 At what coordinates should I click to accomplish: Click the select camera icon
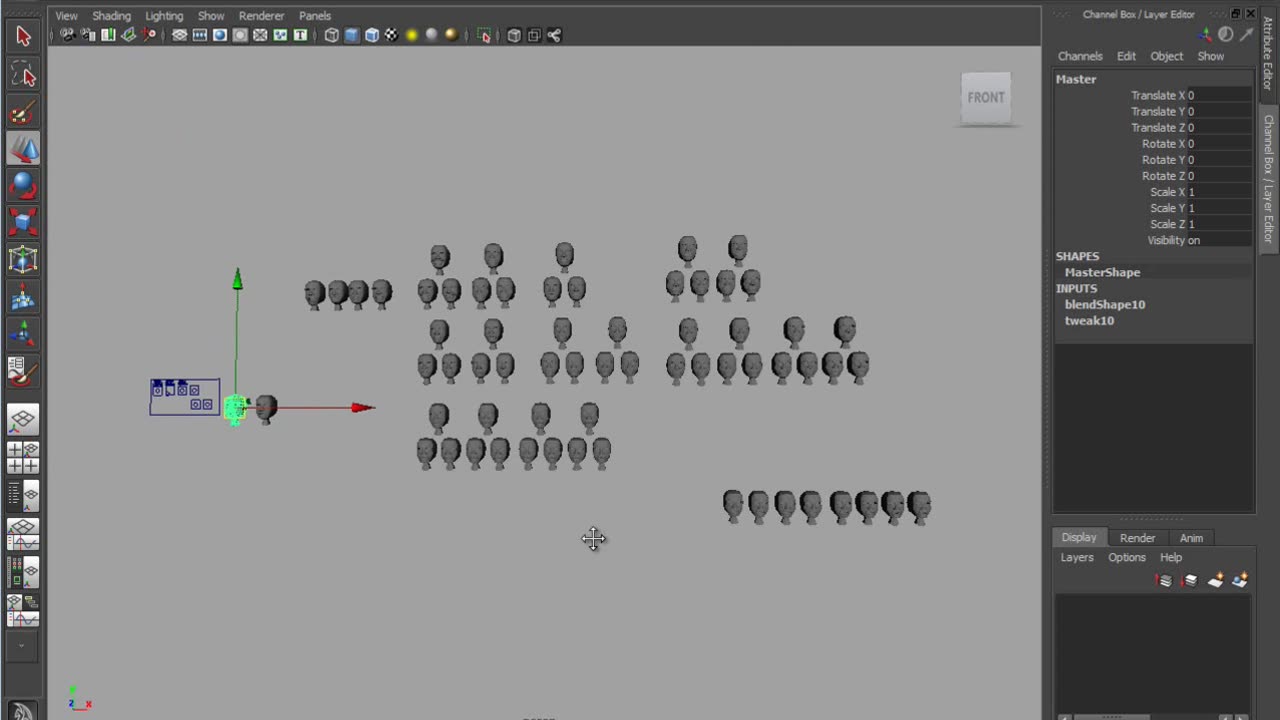pos(67,35)
